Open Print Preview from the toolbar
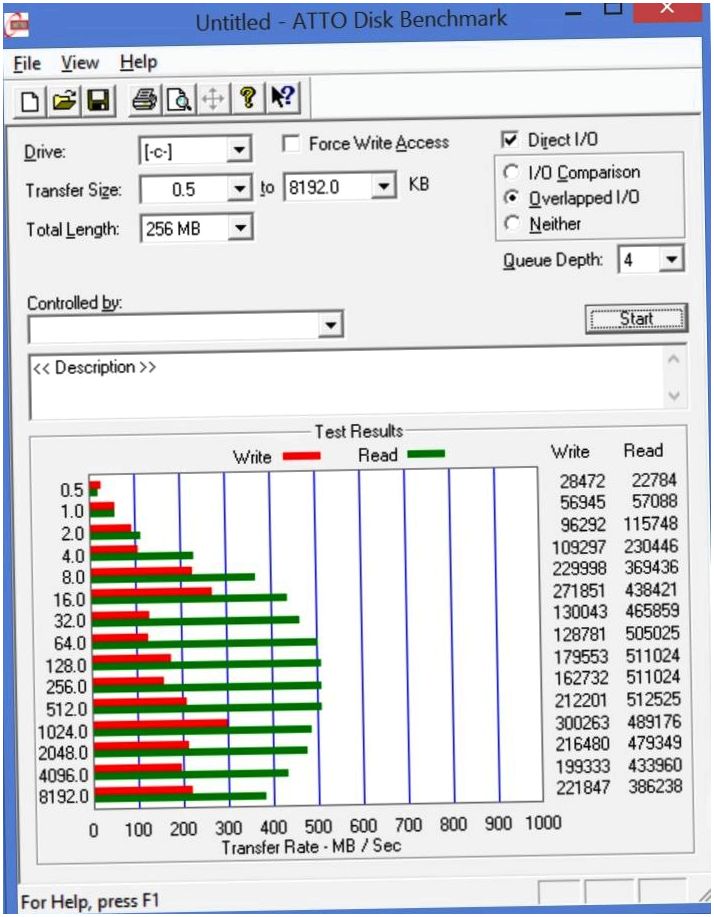The image size is (714, 917). (178, 99)
